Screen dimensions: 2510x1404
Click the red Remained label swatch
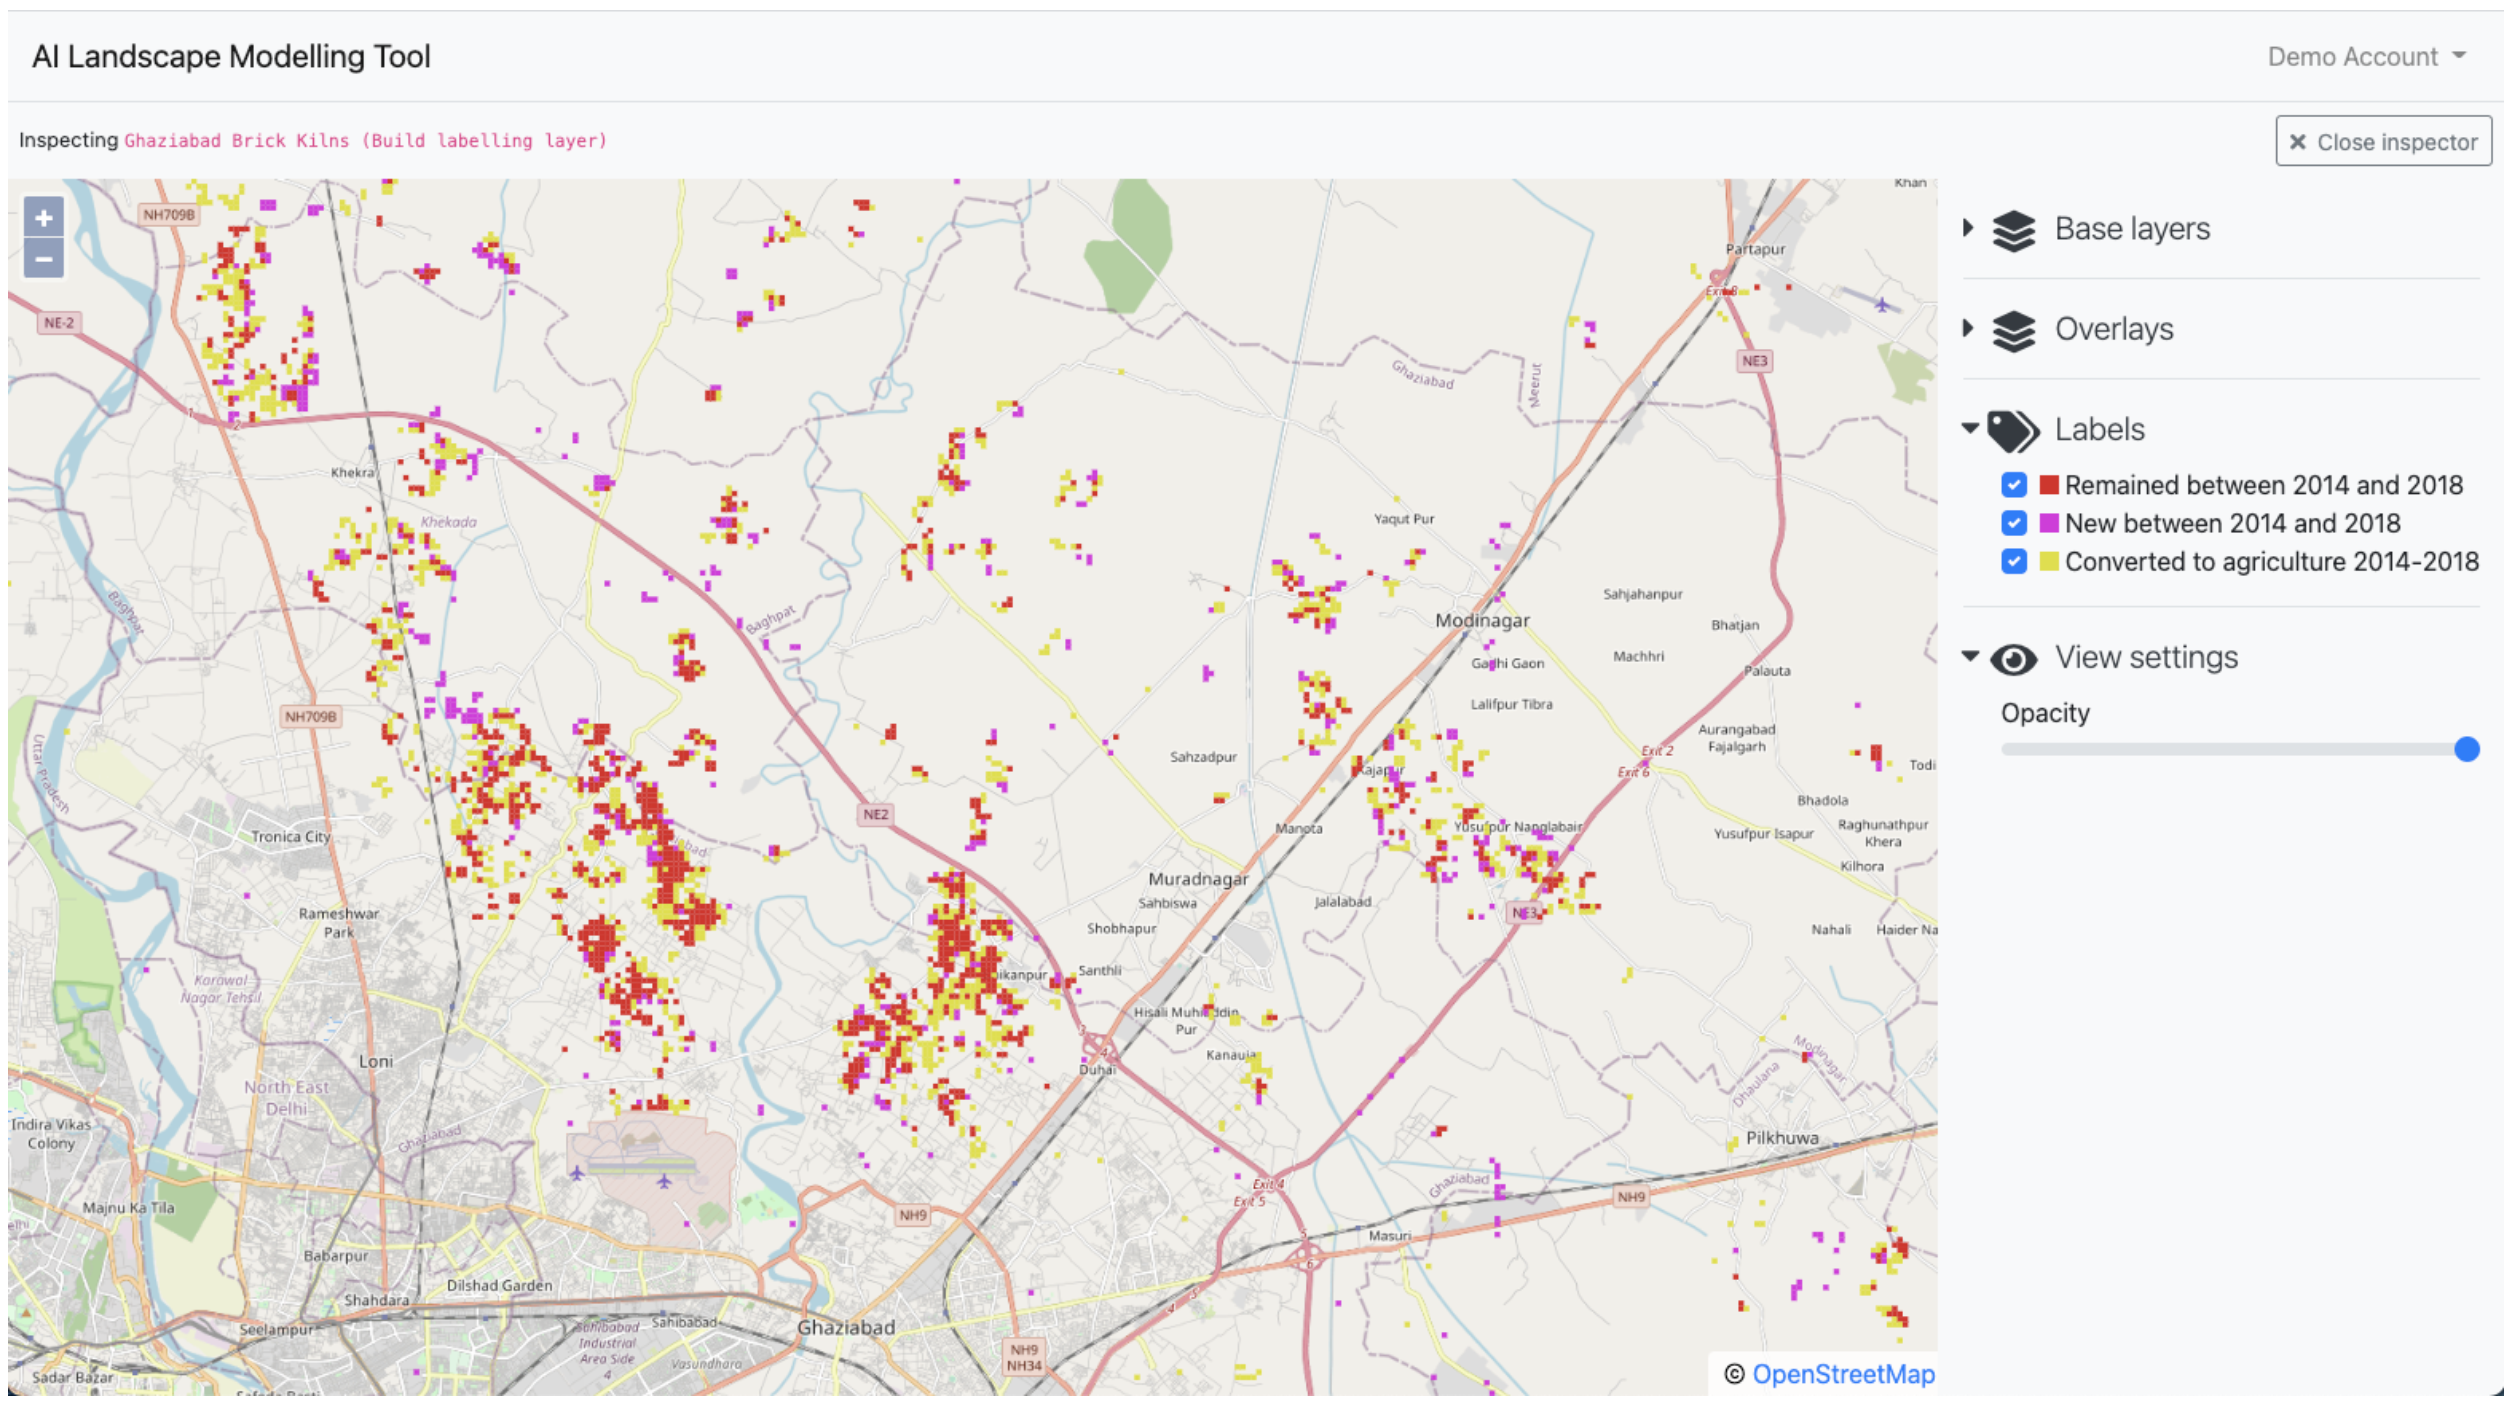pos(2048,485)
